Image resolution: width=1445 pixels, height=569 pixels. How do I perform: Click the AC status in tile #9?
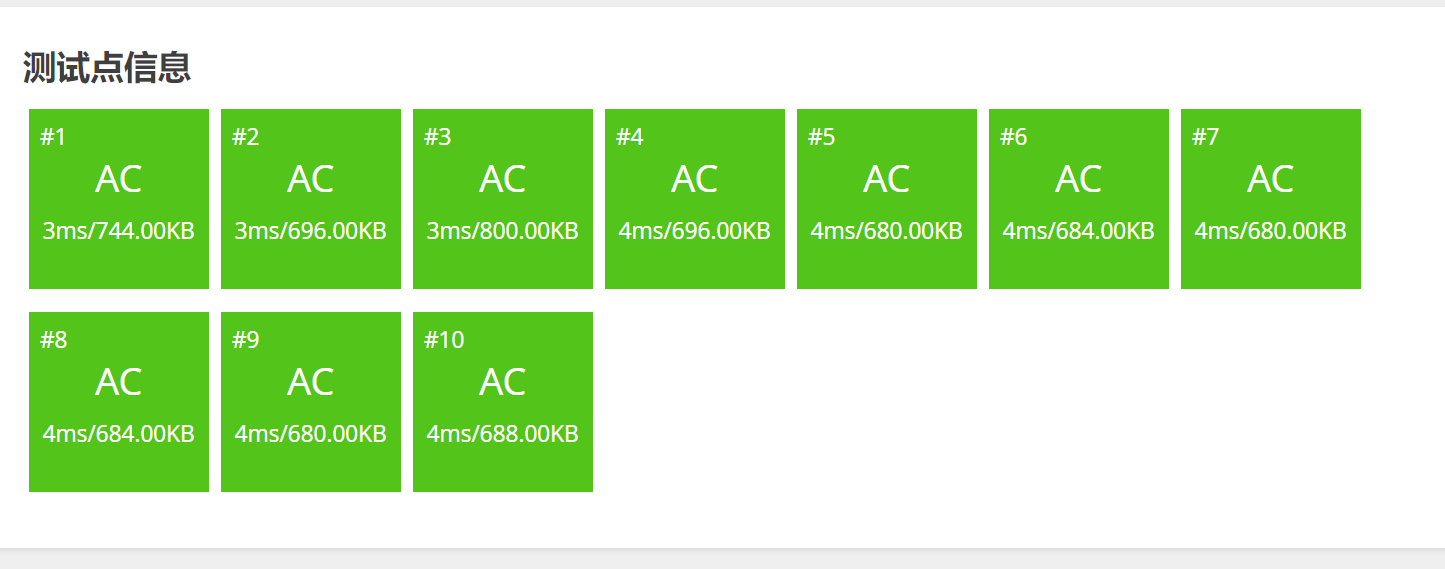point(311,383)
